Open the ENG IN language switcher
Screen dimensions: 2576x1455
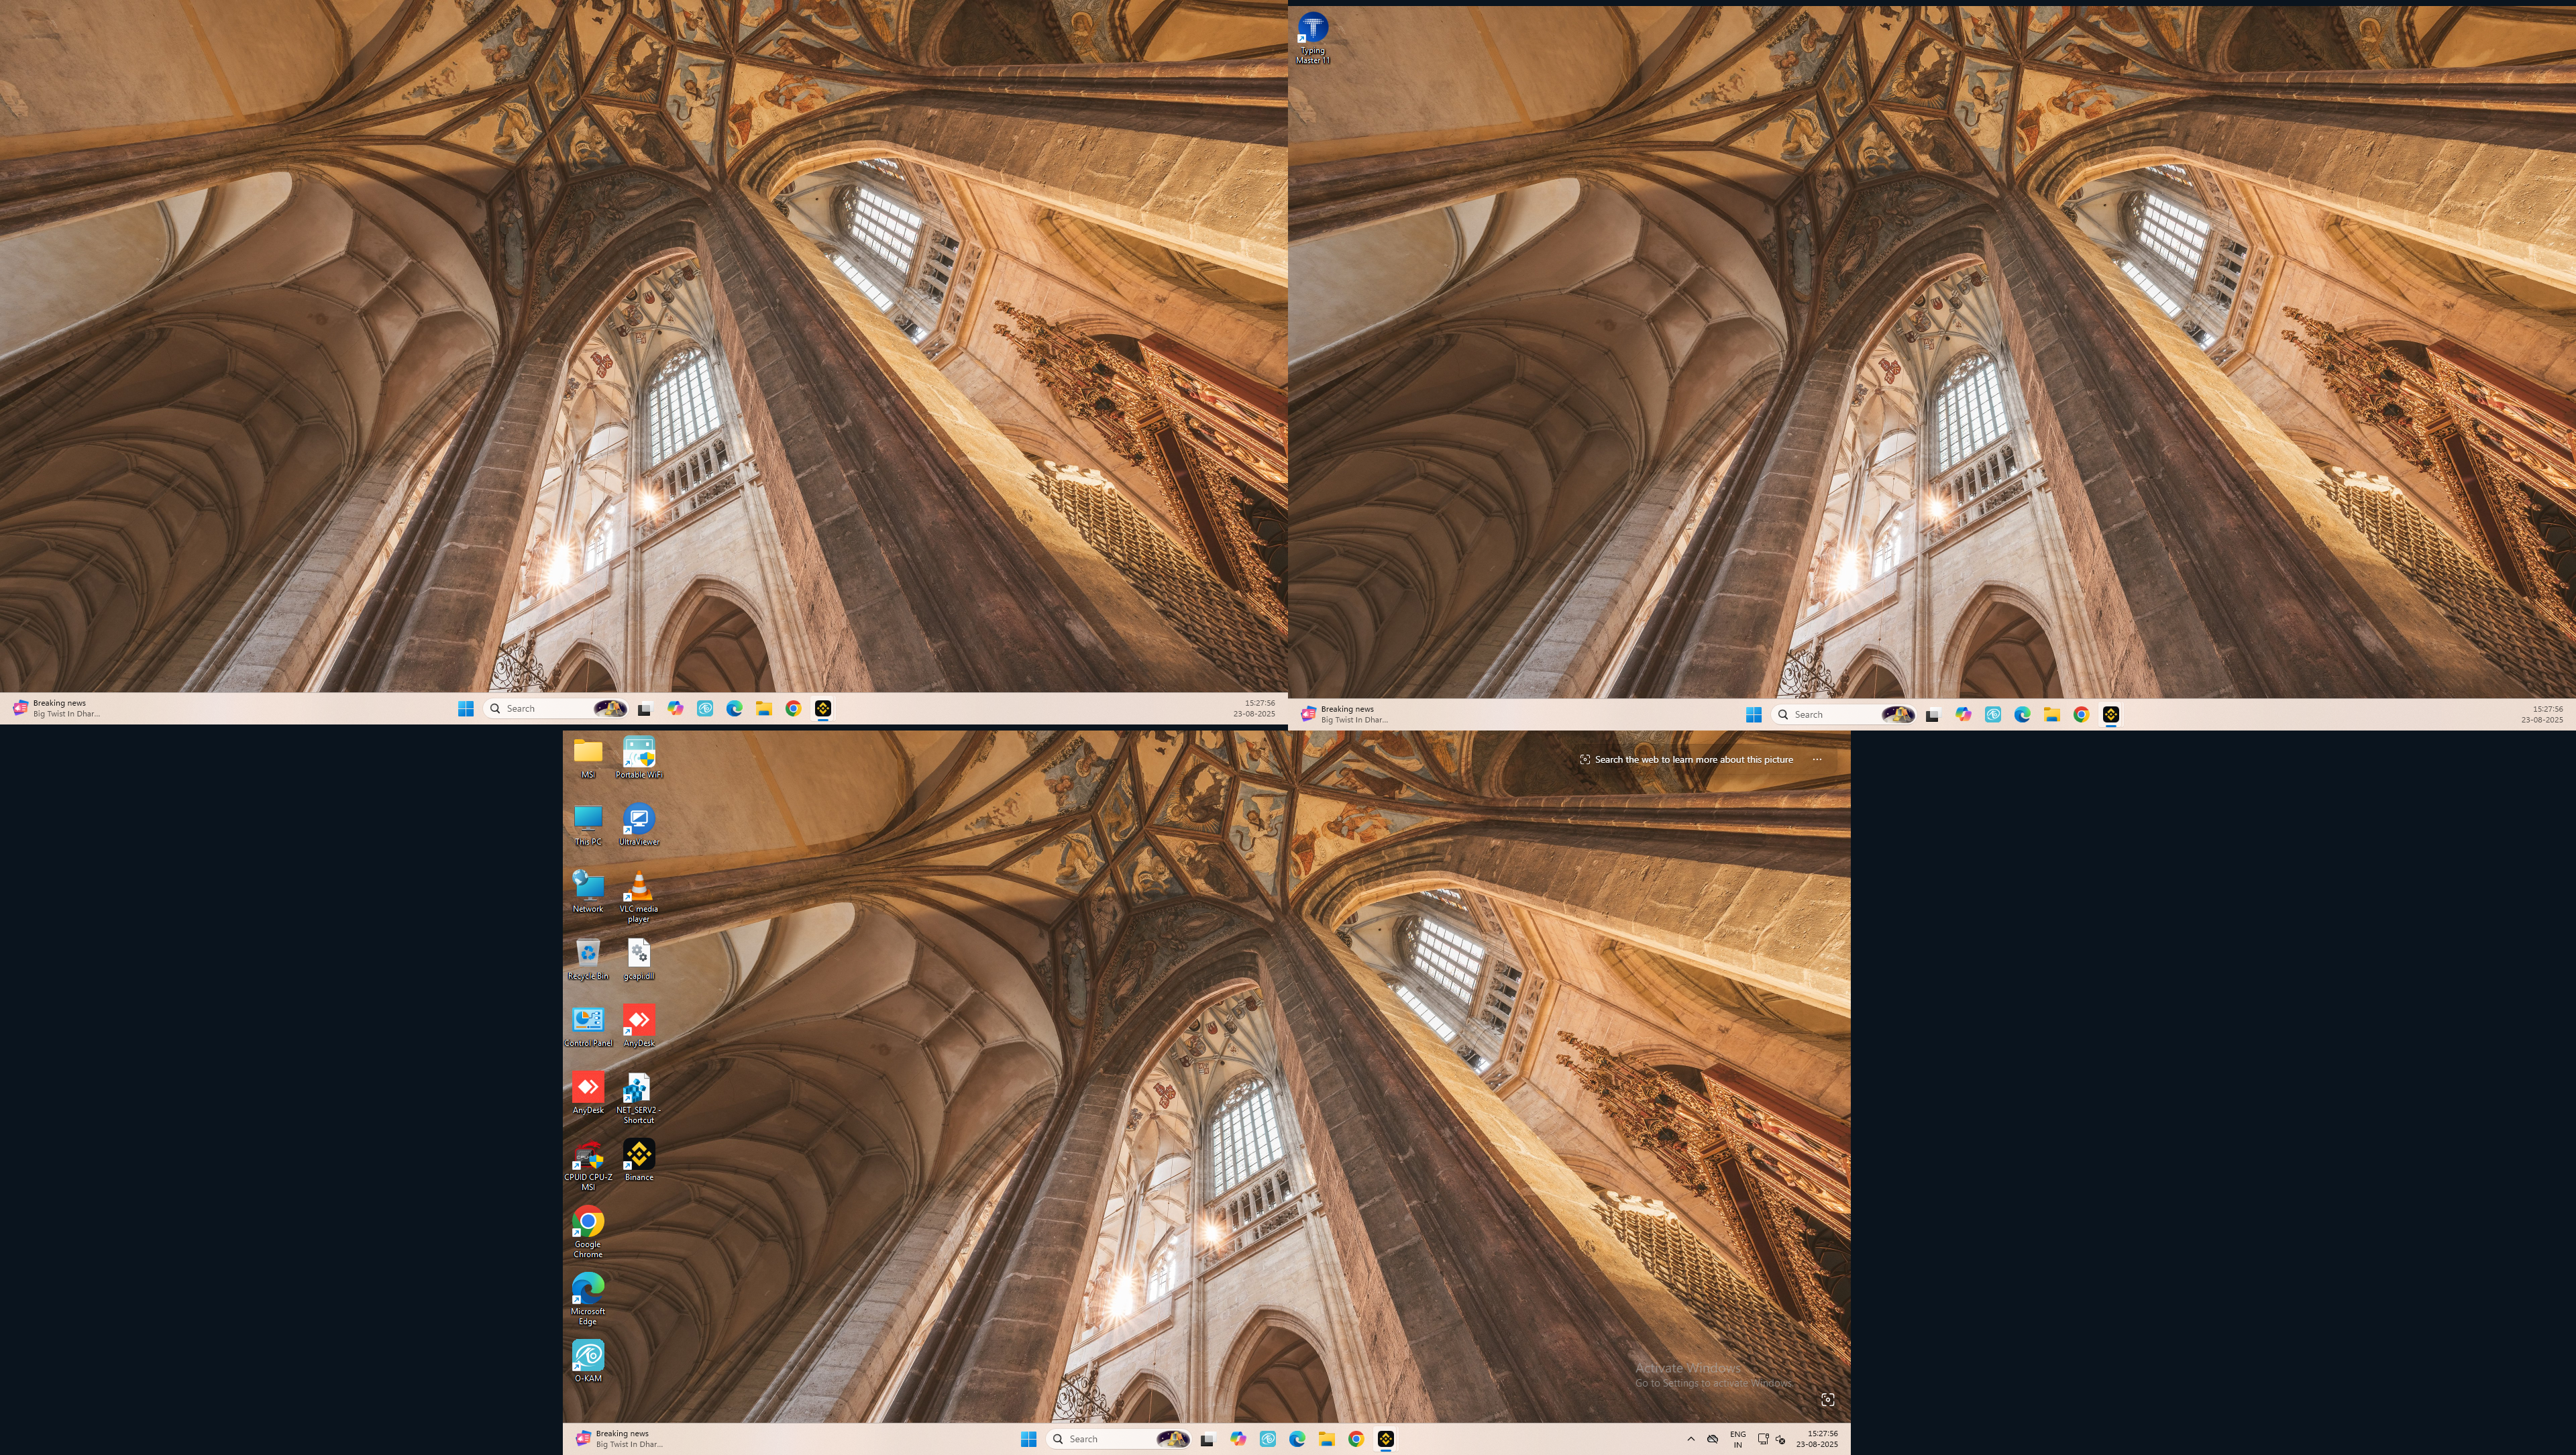coord(1738,1439)
